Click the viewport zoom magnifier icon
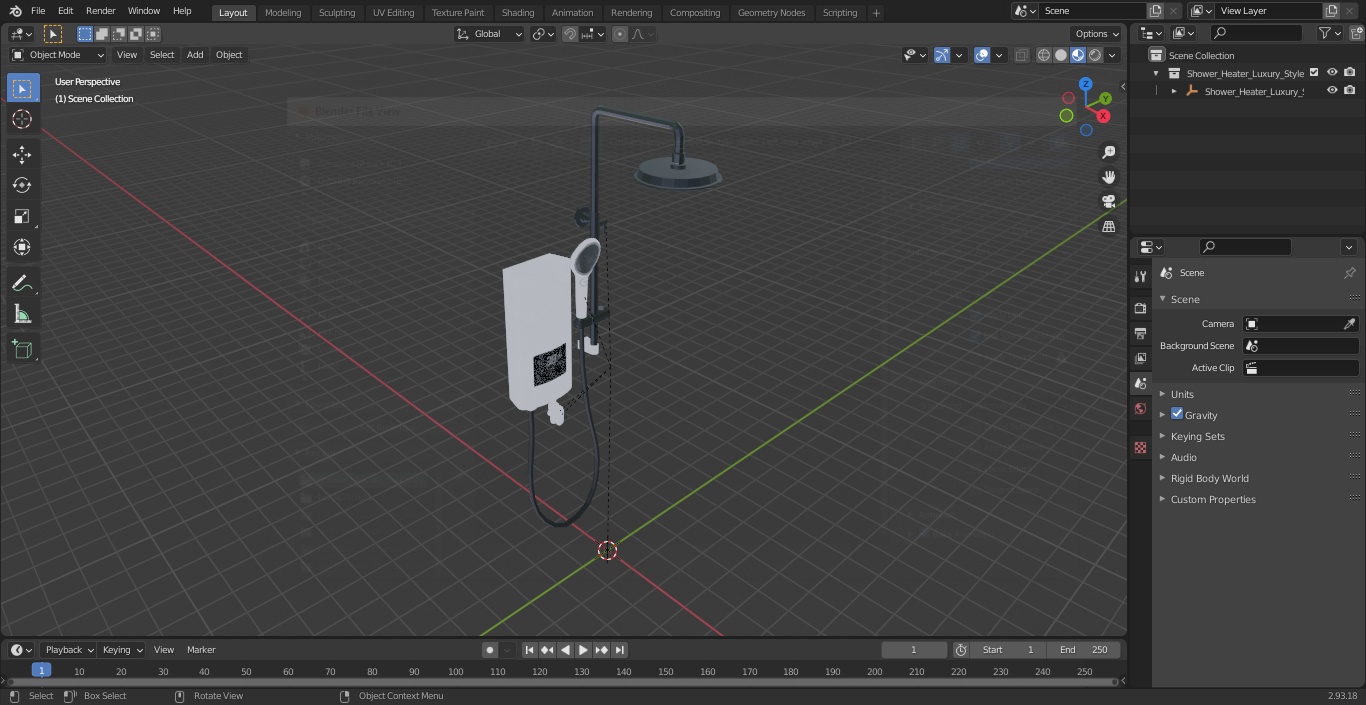This screenshot has height=705, width=1366. click(1108, 152)
